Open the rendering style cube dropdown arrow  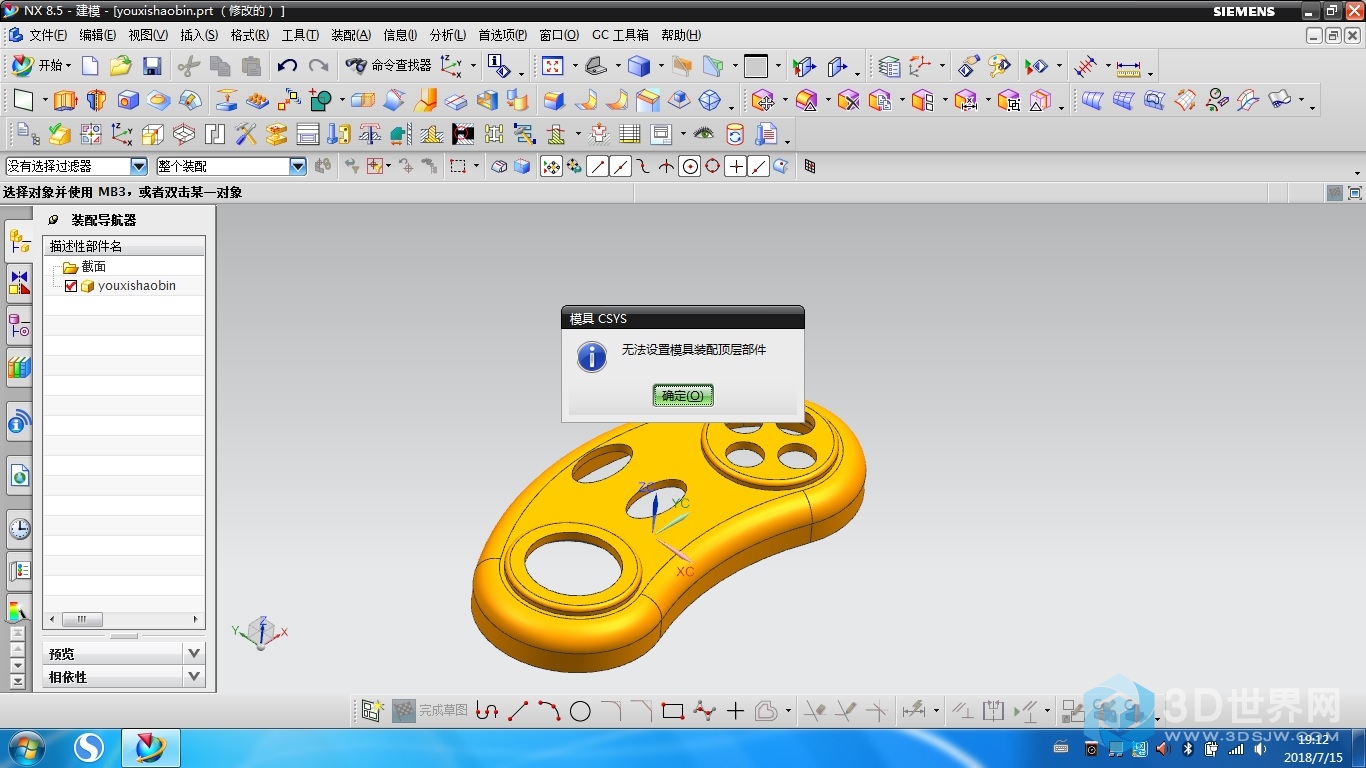[x=659, y=67]
